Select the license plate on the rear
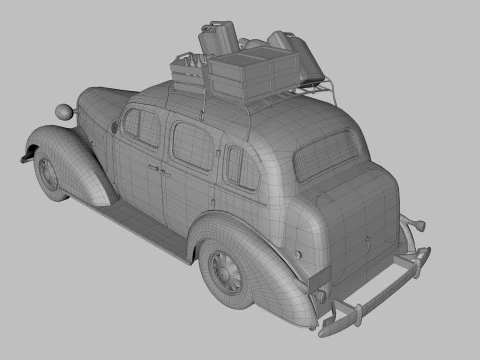Viewport: 480px width, 360px height. pos(320,279)
